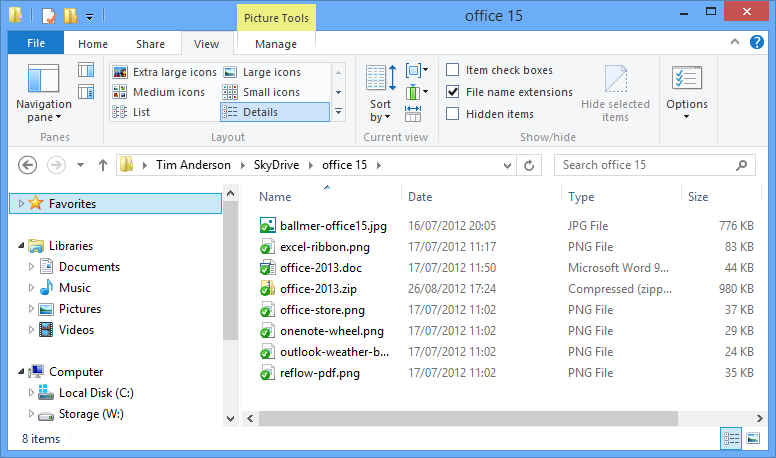Expand the Documents library node
This screenshot has height=458, width=776.
(31, 267)
